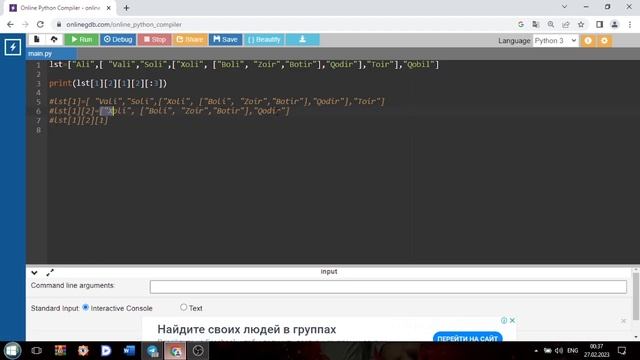The image size is (640, 360).
Task: Click the OnlineGDB lightning logo
Action: click(x=13, y=47)
